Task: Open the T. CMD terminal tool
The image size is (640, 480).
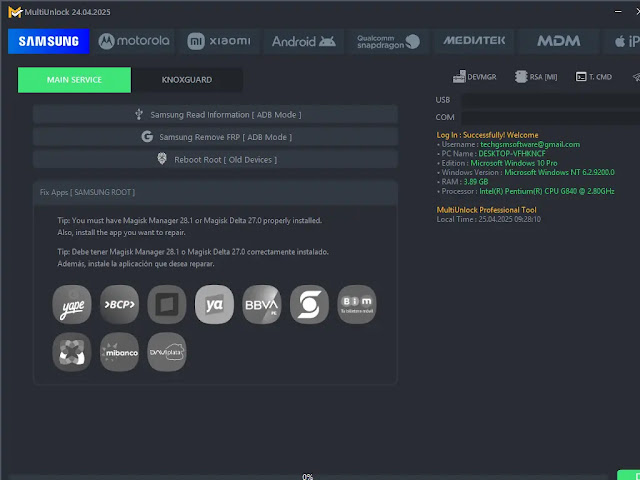Action: click(593, 77)
